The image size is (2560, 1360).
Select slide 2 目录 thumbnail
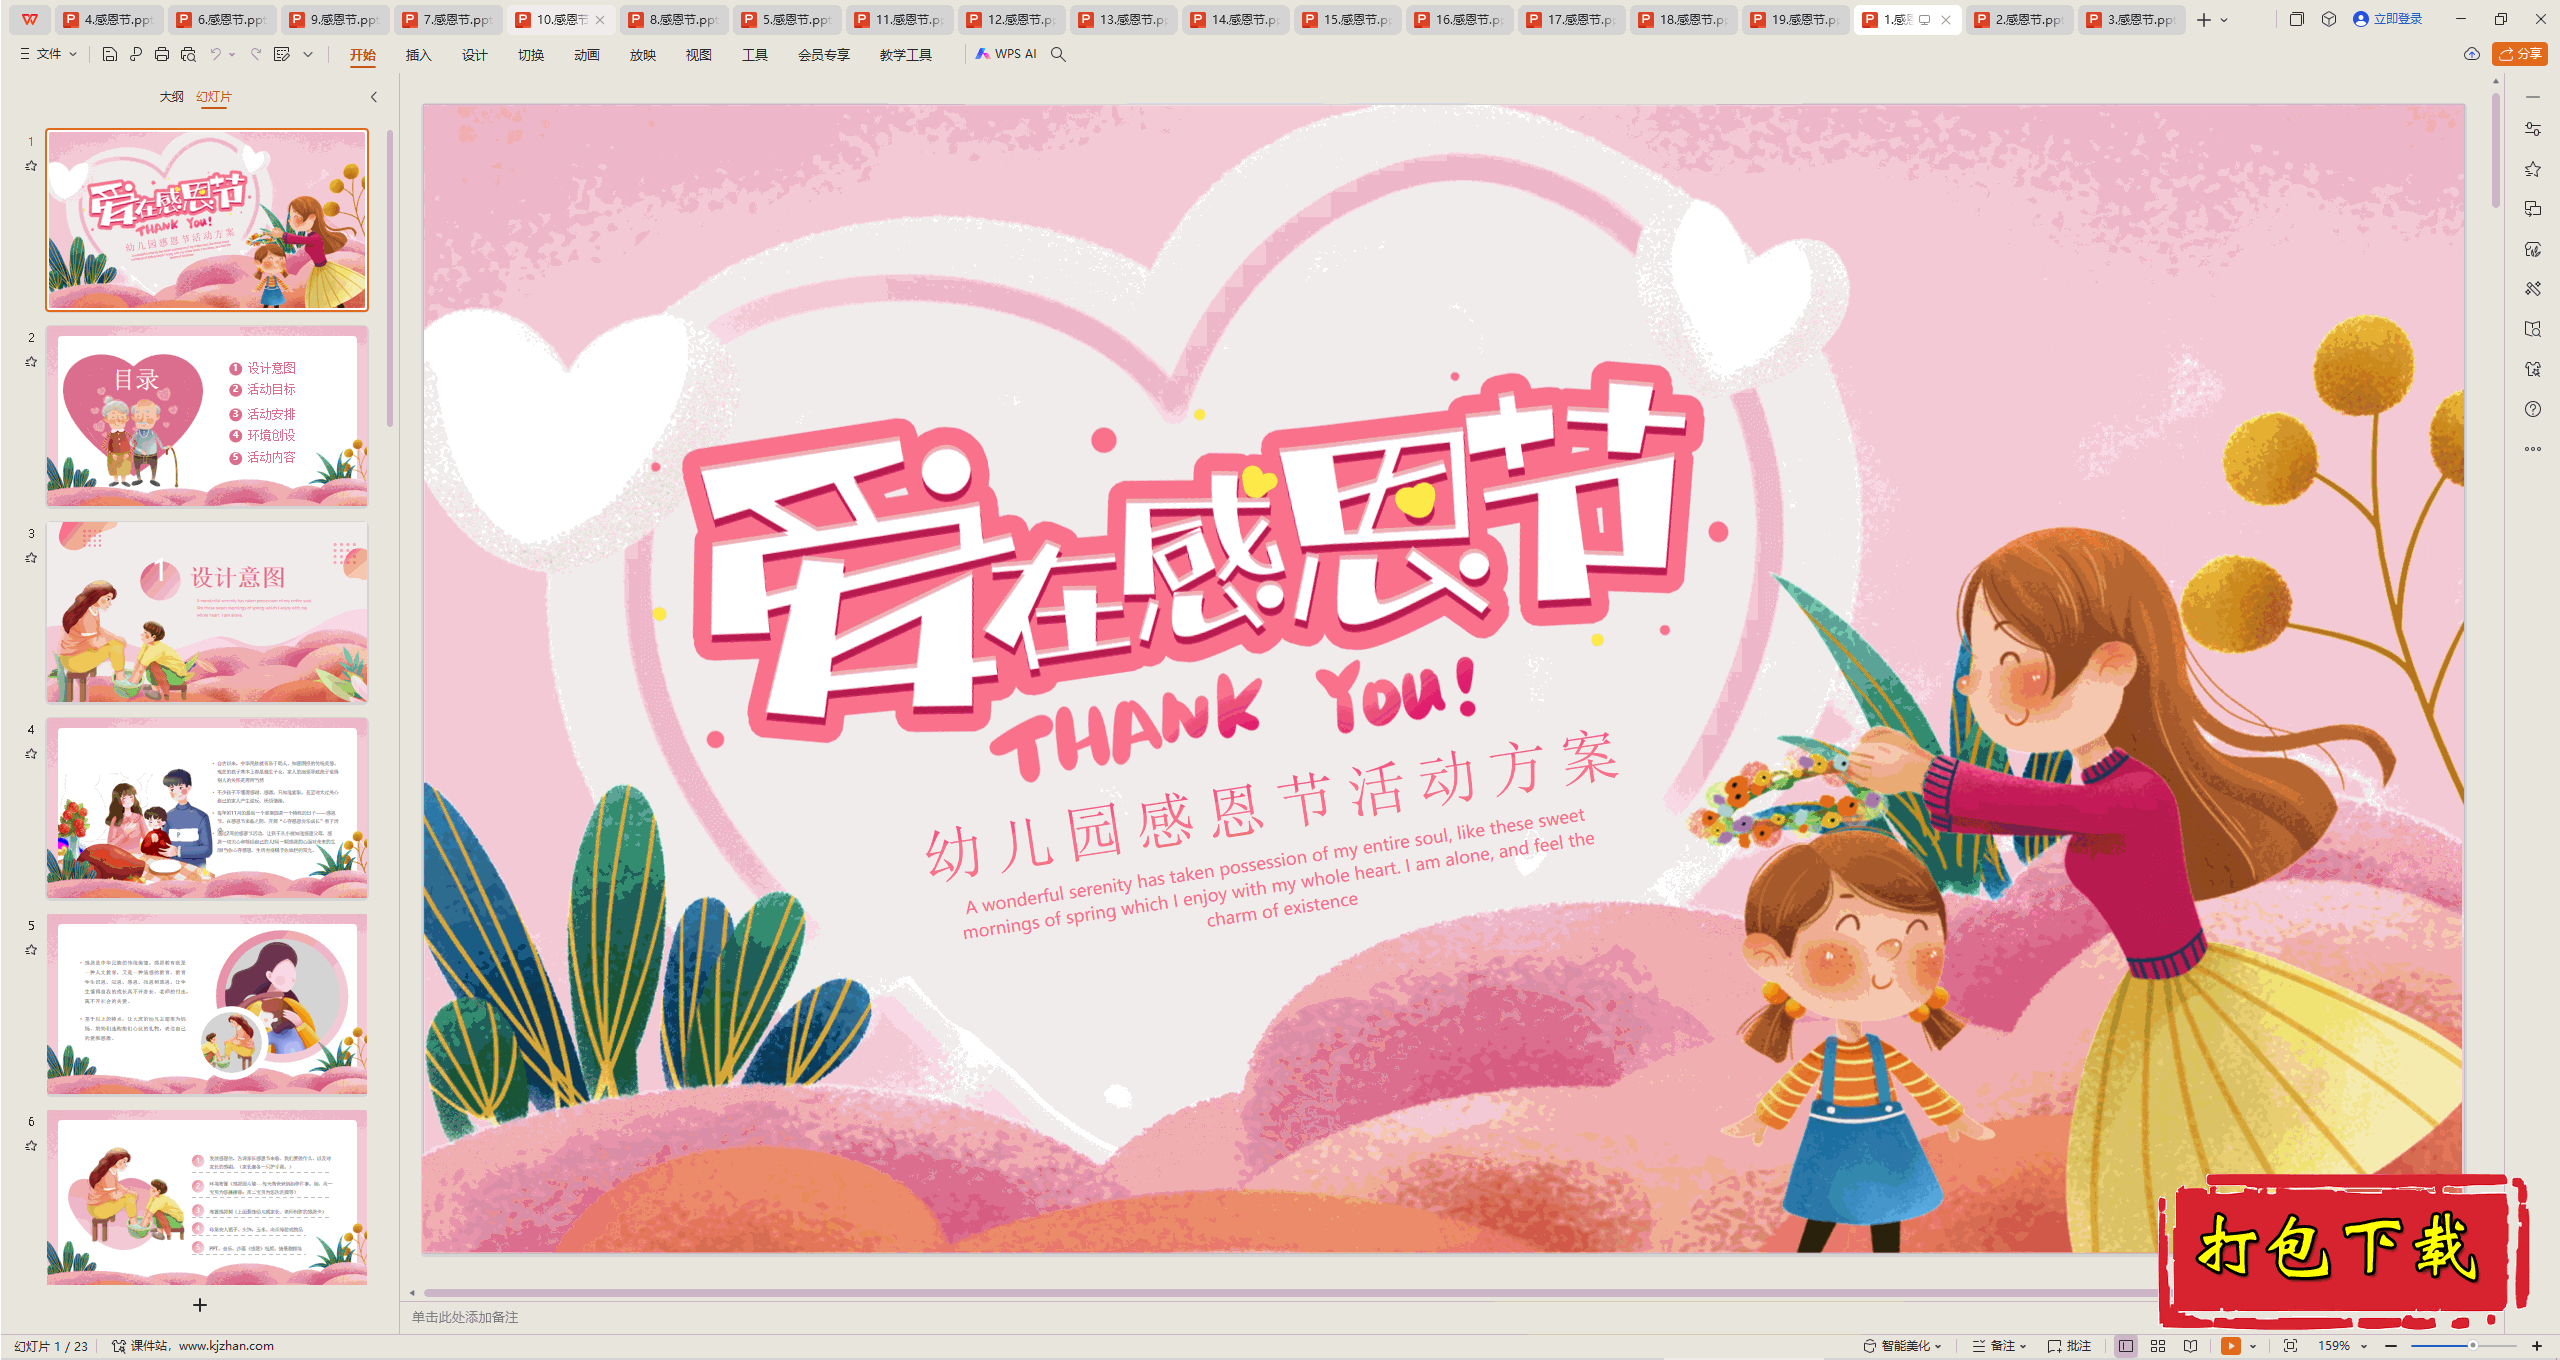click(207, 416)
